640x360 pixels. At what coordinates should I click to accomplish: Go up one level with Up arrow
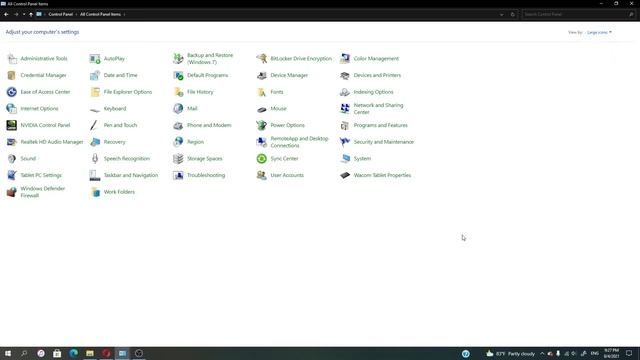tap(31, 14)
